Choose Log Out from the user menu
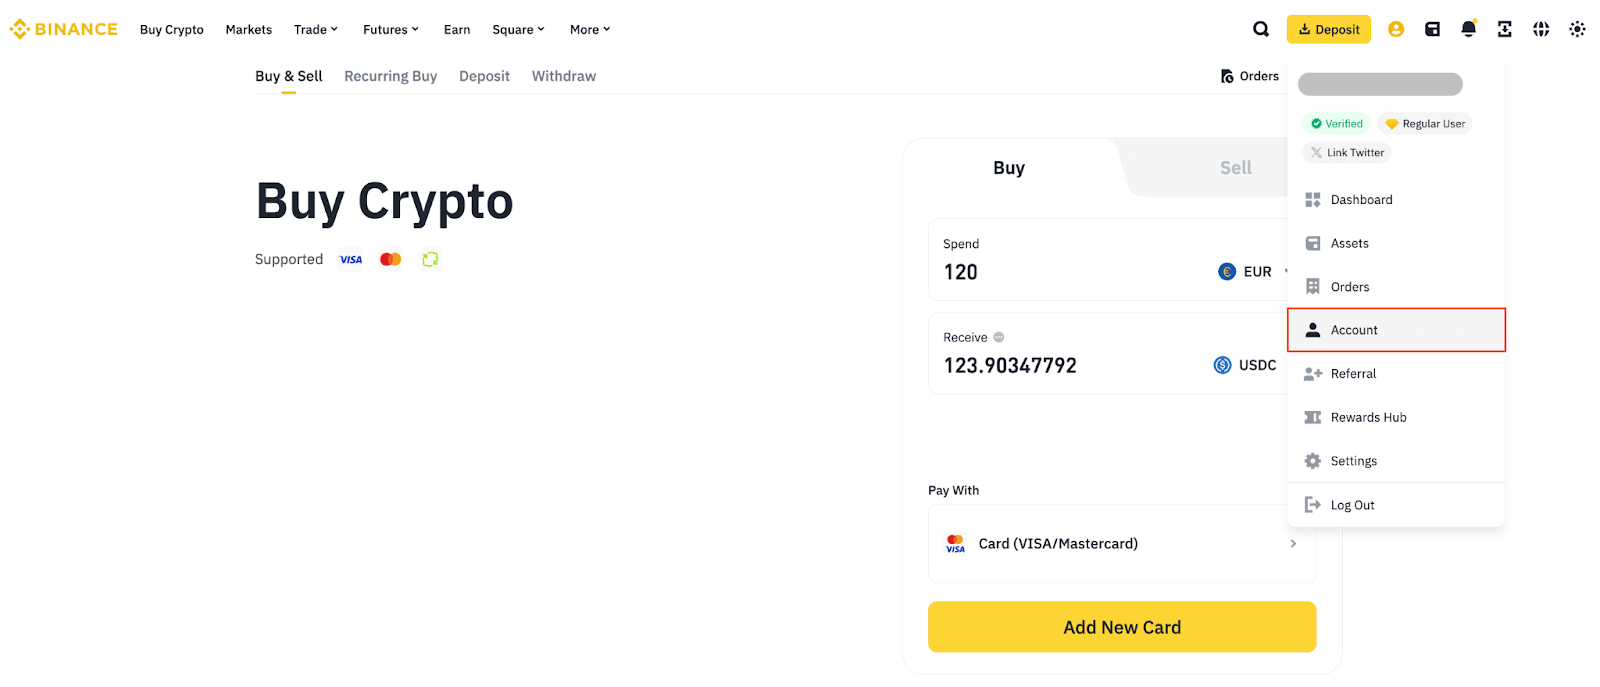 [1352, 505]
